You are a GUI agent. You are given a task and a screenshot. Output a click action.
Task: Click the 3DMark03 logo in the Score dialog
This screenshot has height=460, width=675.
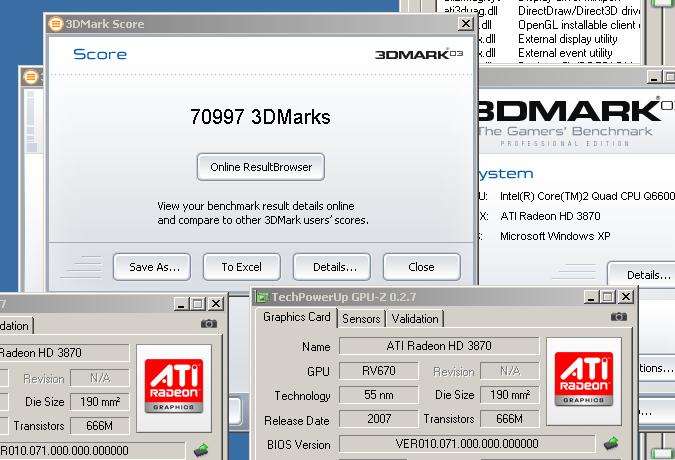[x=419, y=54]
